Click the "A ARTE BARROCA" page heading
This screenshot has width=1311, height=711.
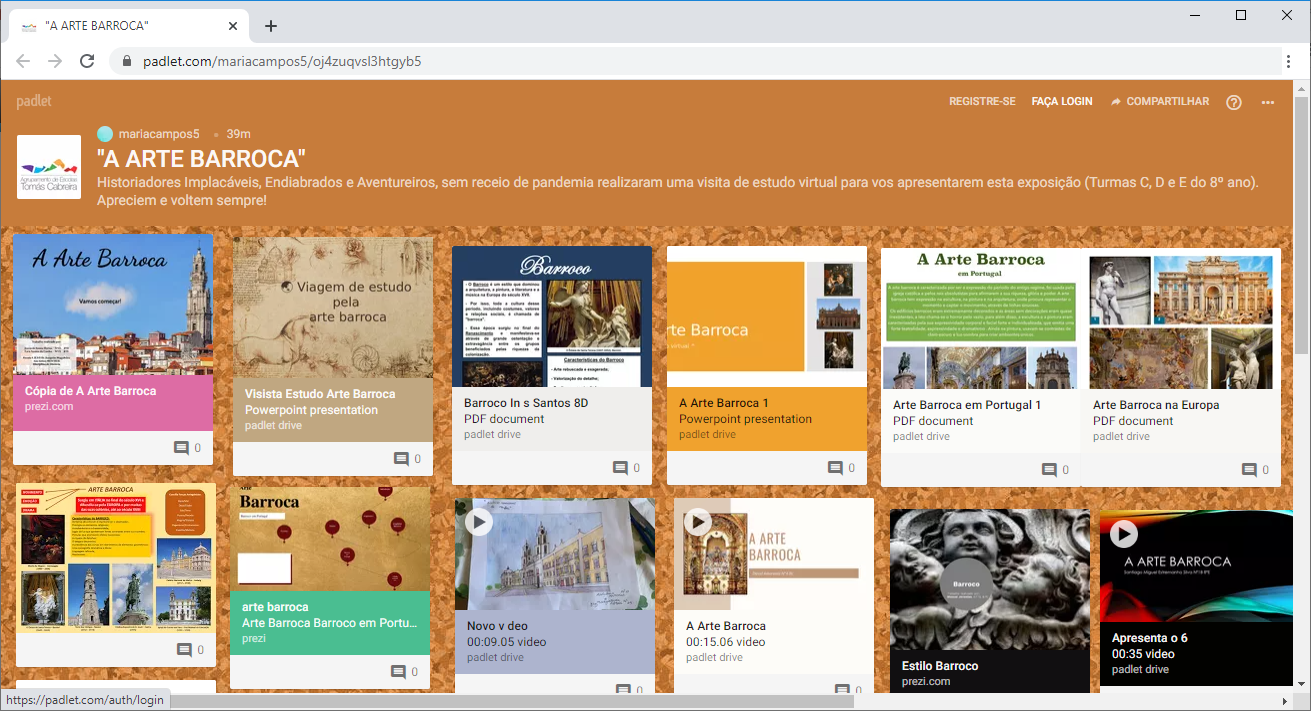pos(201,159)
